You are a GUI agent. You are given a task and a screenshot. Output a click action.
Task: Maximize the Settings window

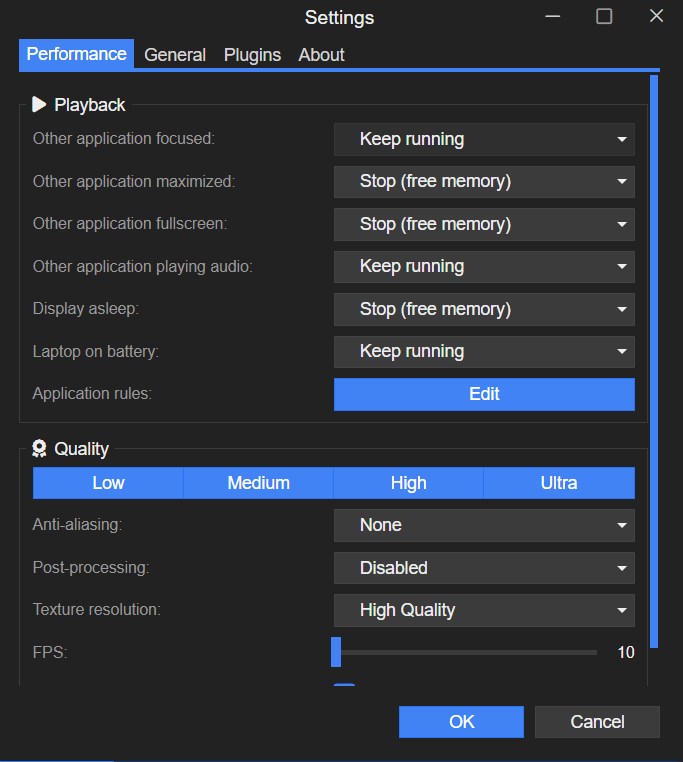[604, 16]
